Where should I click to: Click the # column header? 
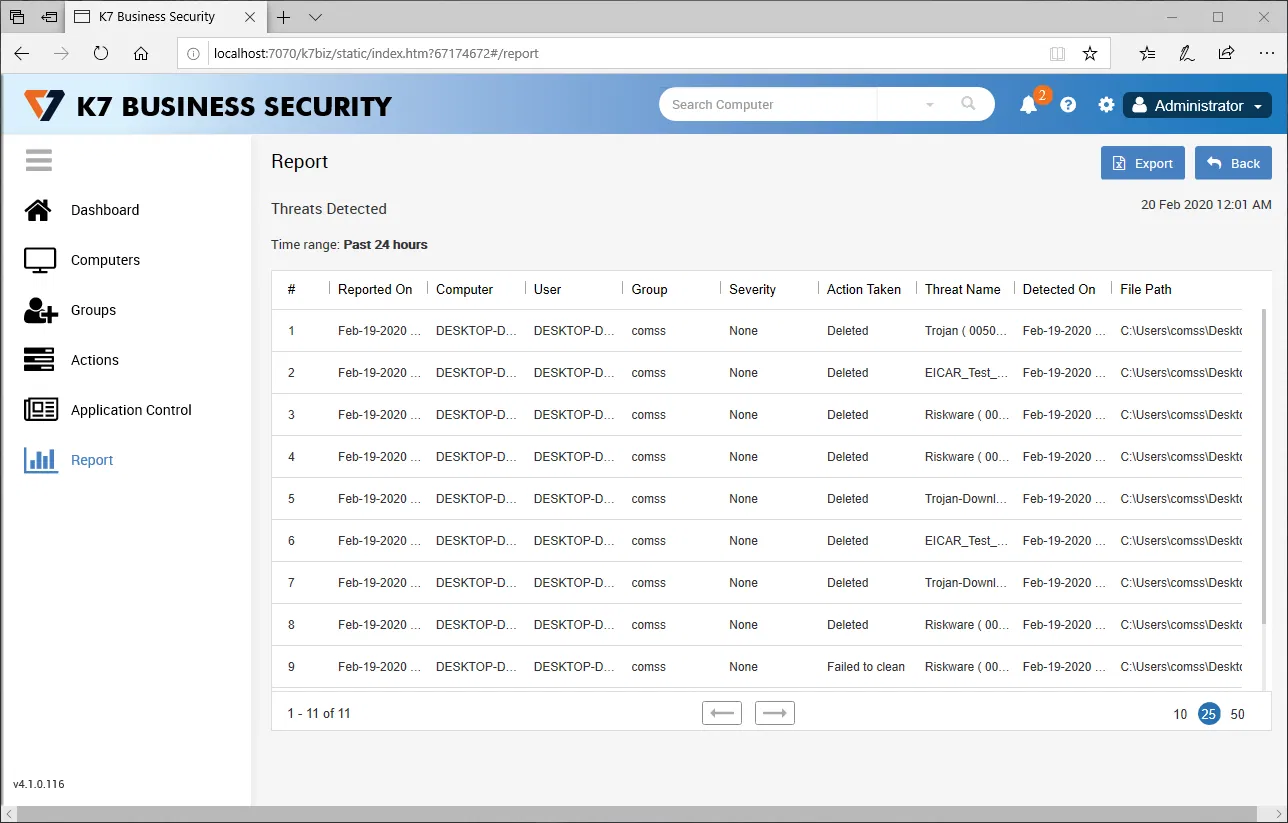tap(291, 289)
